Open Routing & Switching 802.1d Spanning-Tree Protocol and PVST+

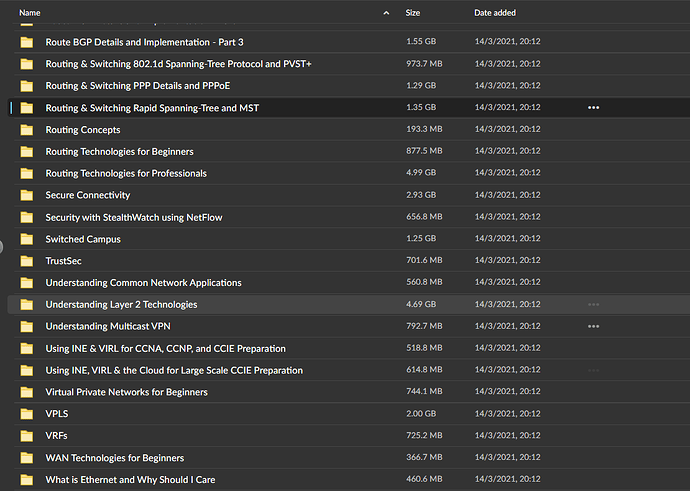click(x=178, y=64)
